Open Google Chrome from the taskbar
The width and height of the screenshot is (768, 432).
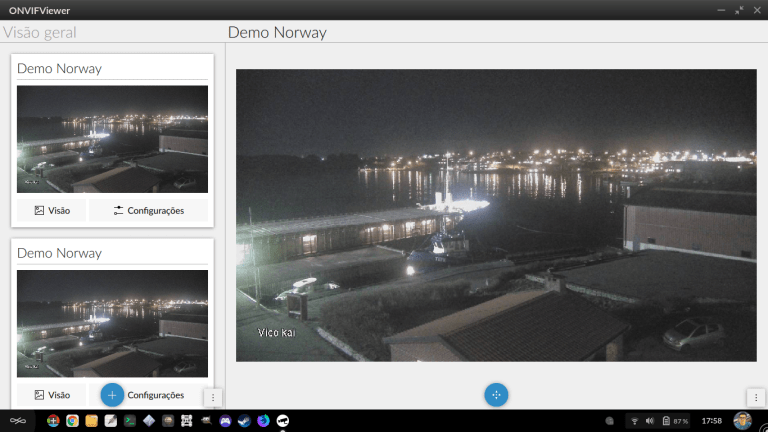click(73, 421)
